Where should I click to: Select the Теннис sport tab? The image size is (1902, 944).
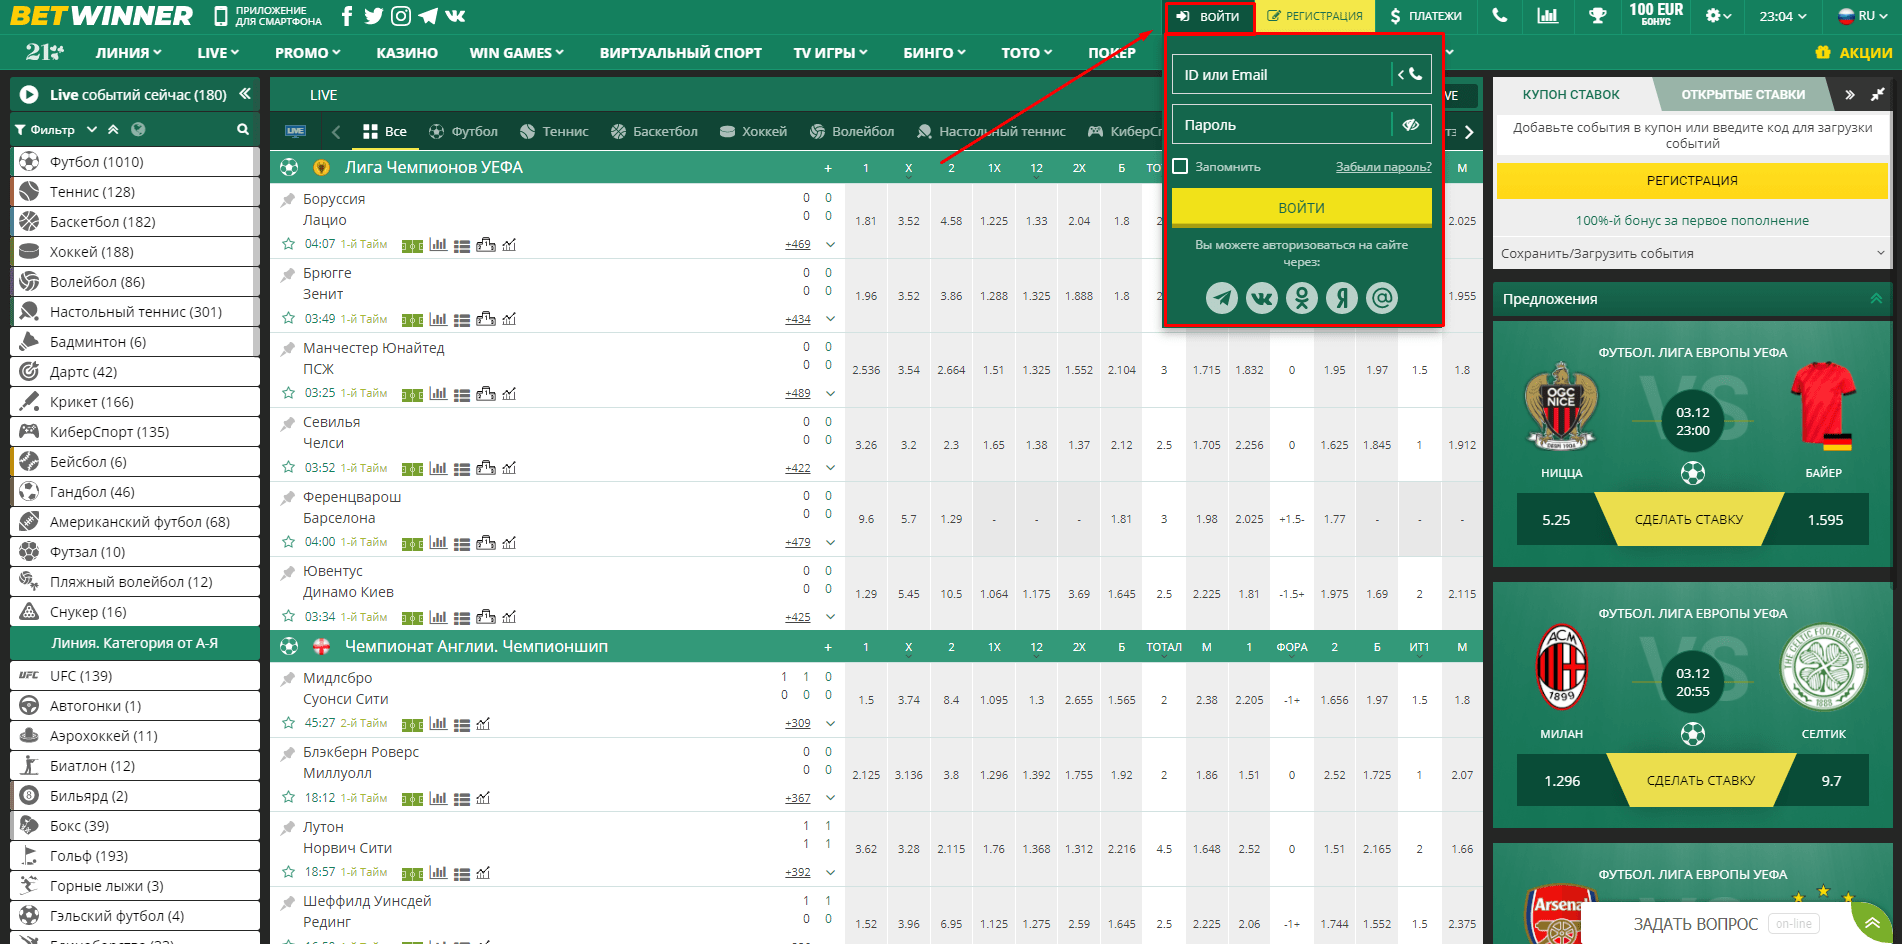pos(554,131)
